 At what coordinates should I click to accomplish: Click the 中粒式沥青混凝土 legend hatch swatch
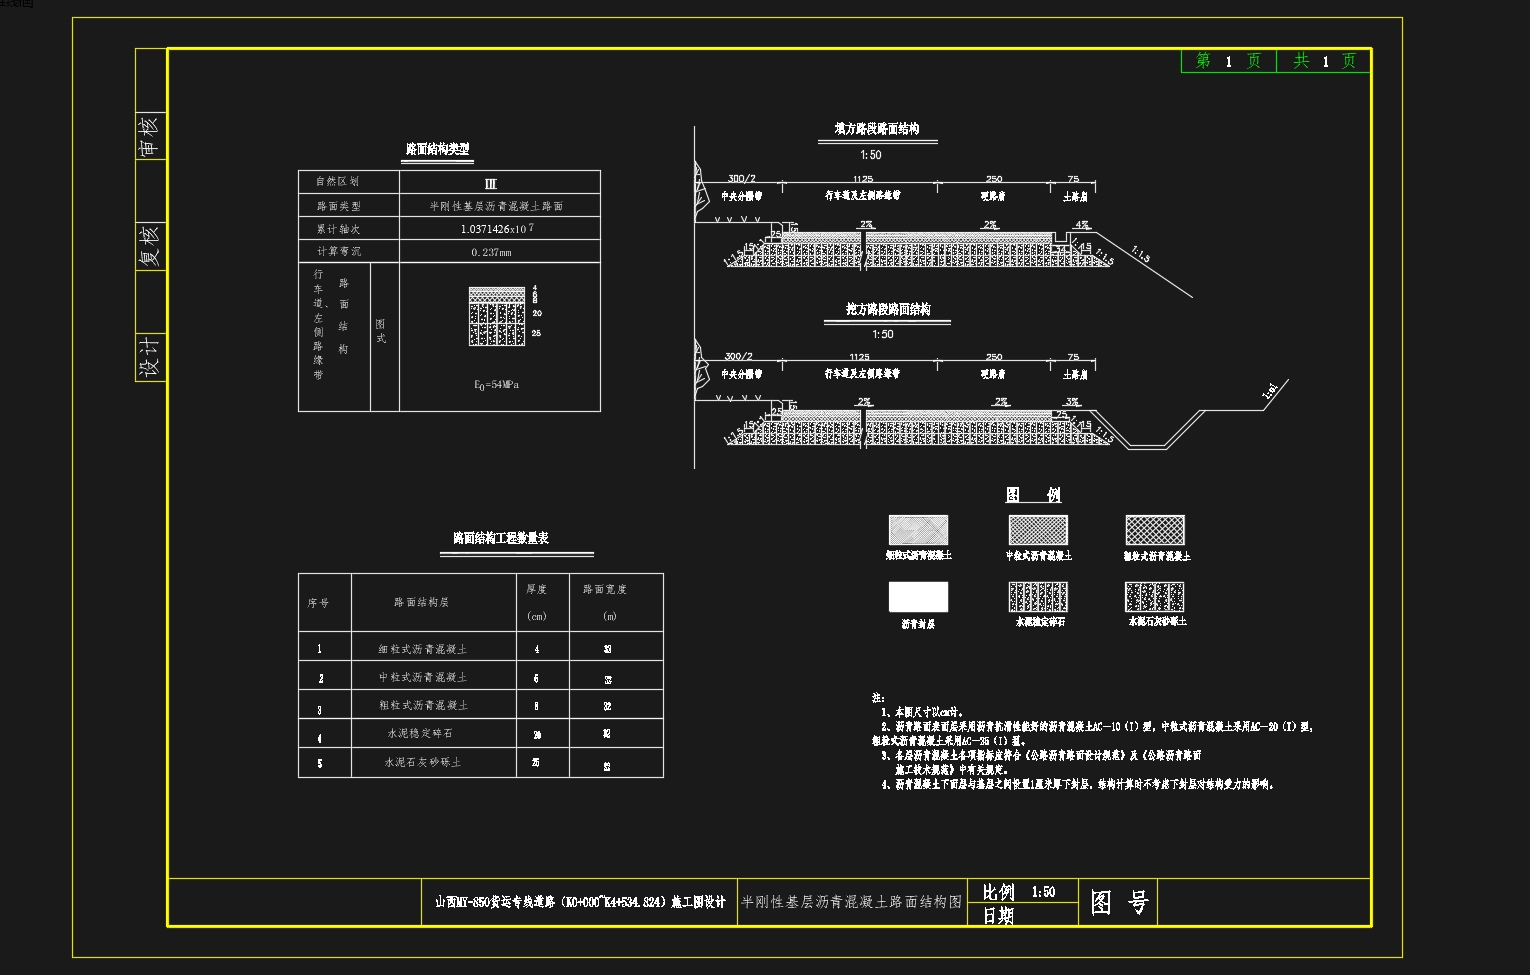[x=1038, y=530]
